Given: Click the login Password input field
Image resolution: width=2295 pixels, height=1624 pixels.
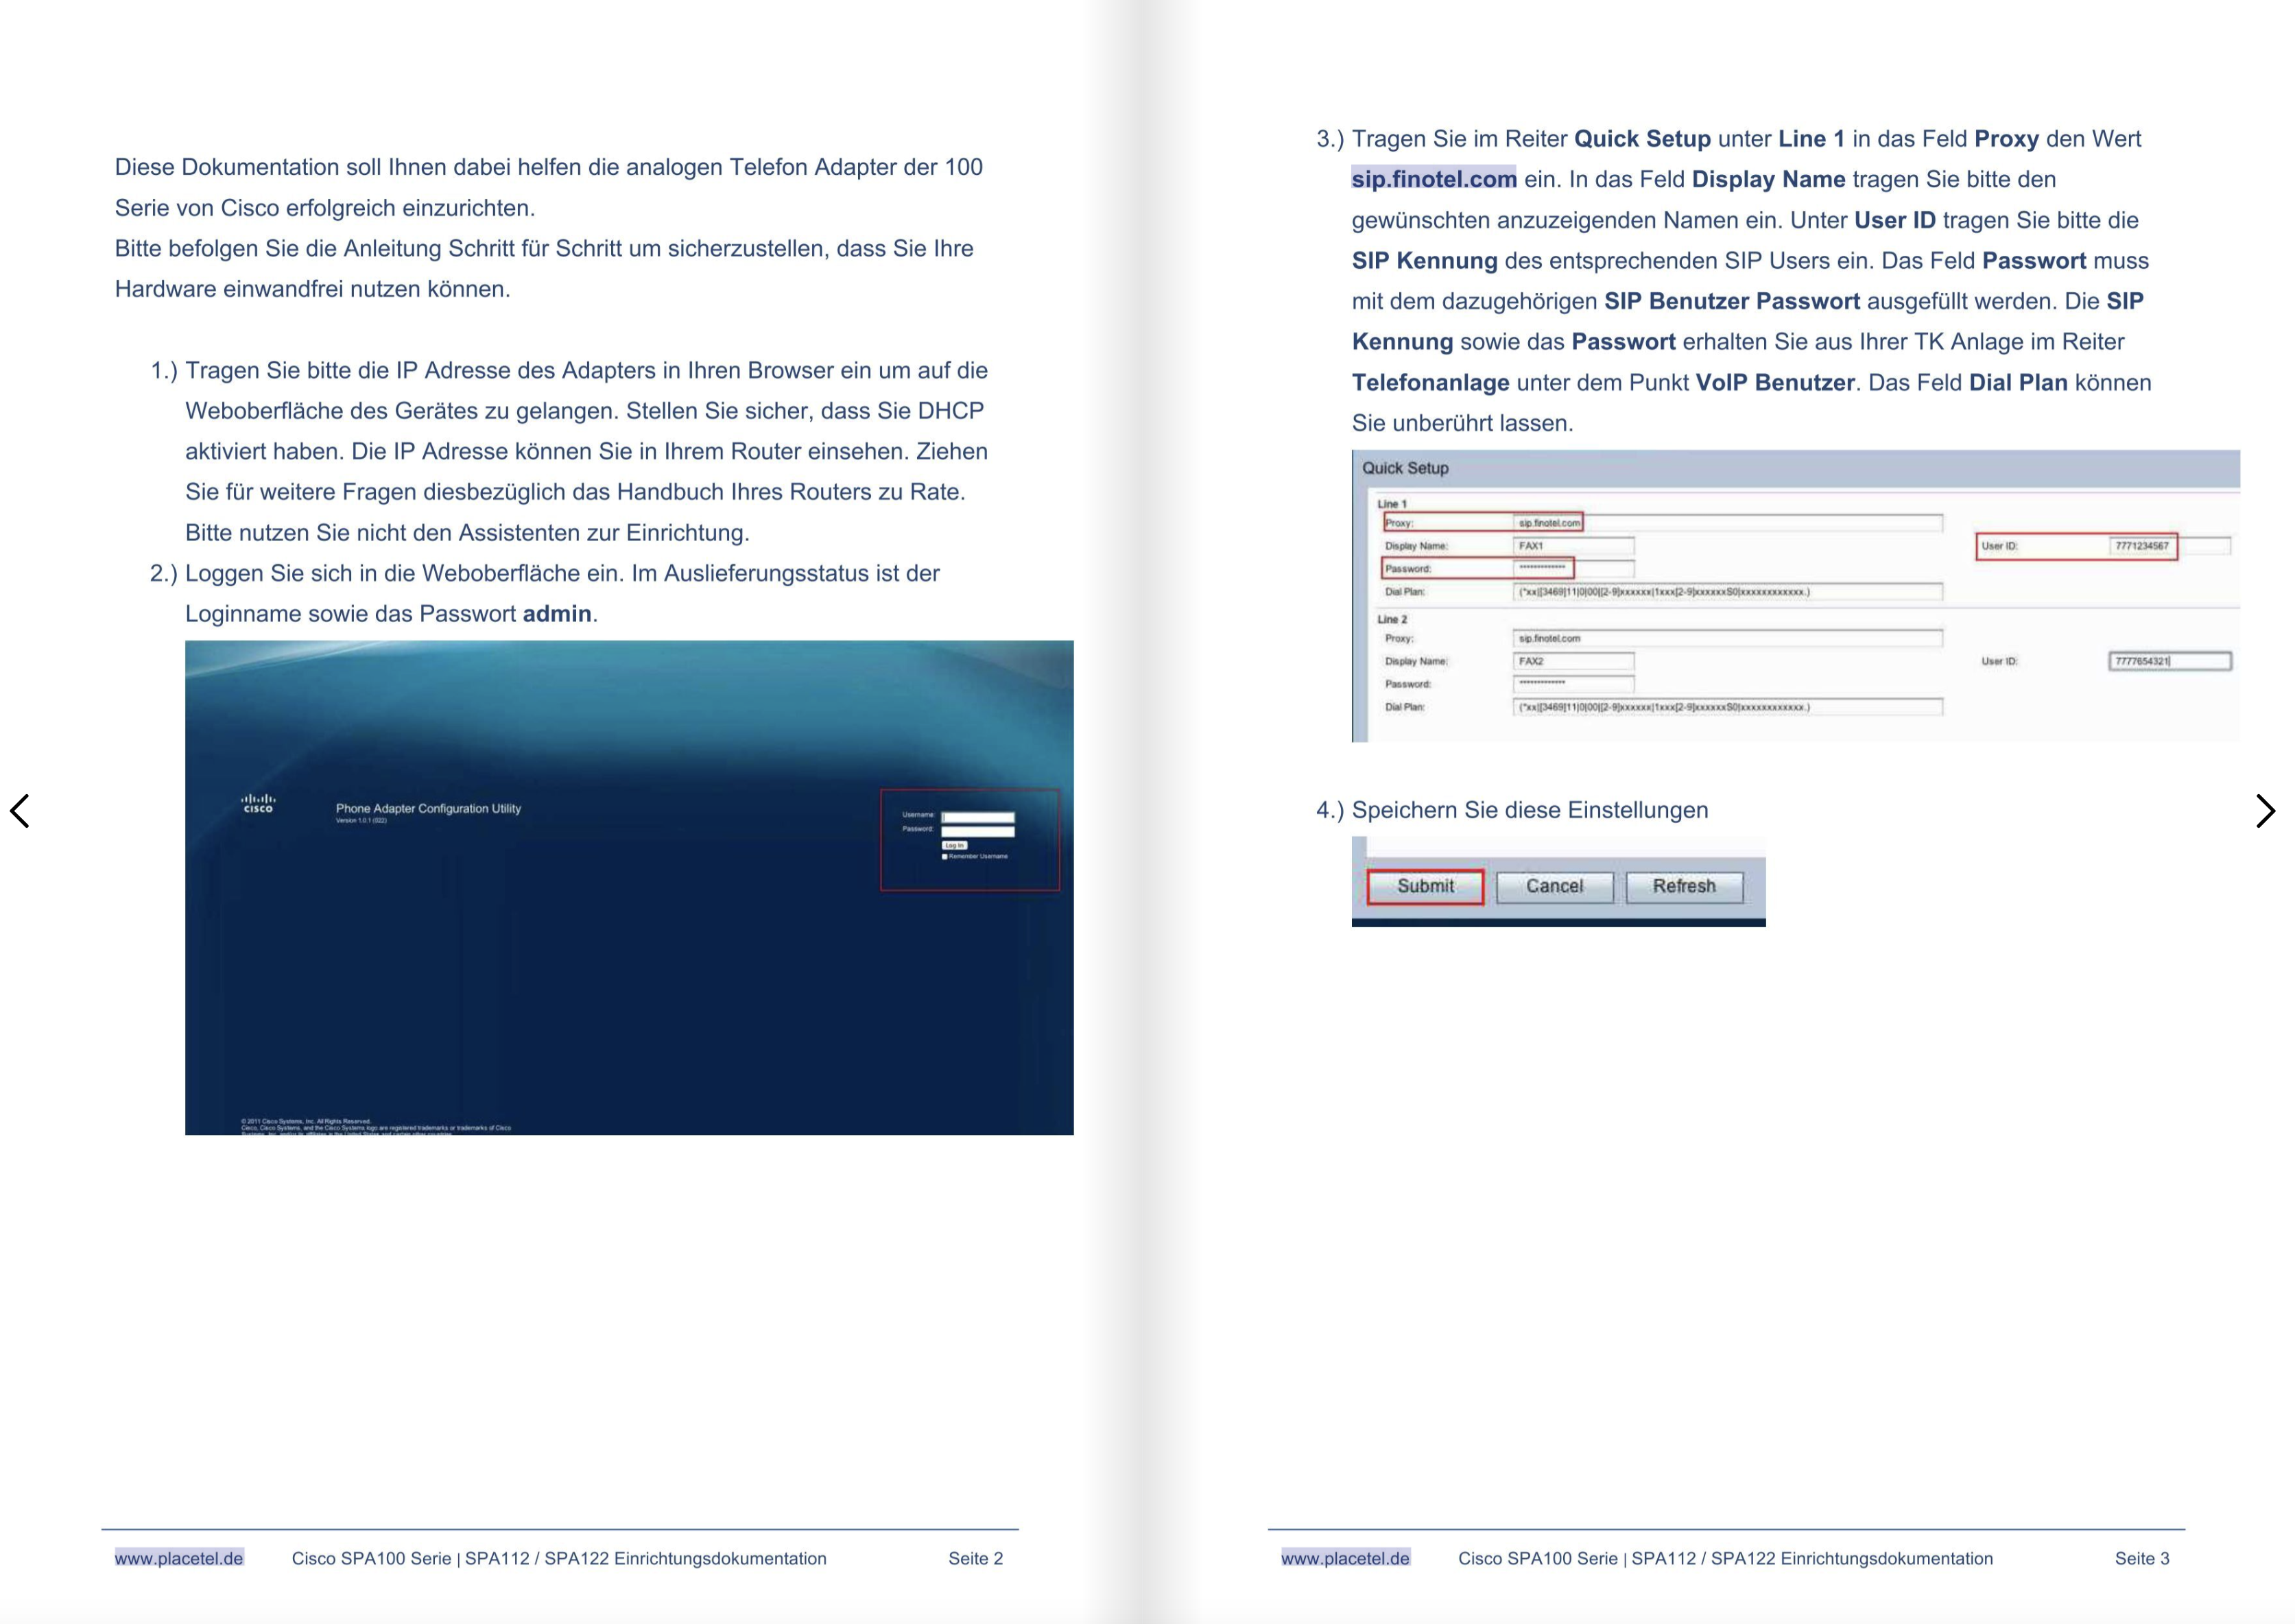Looking at the screenshot, I should pyautogui.click(x=978, y=831).
